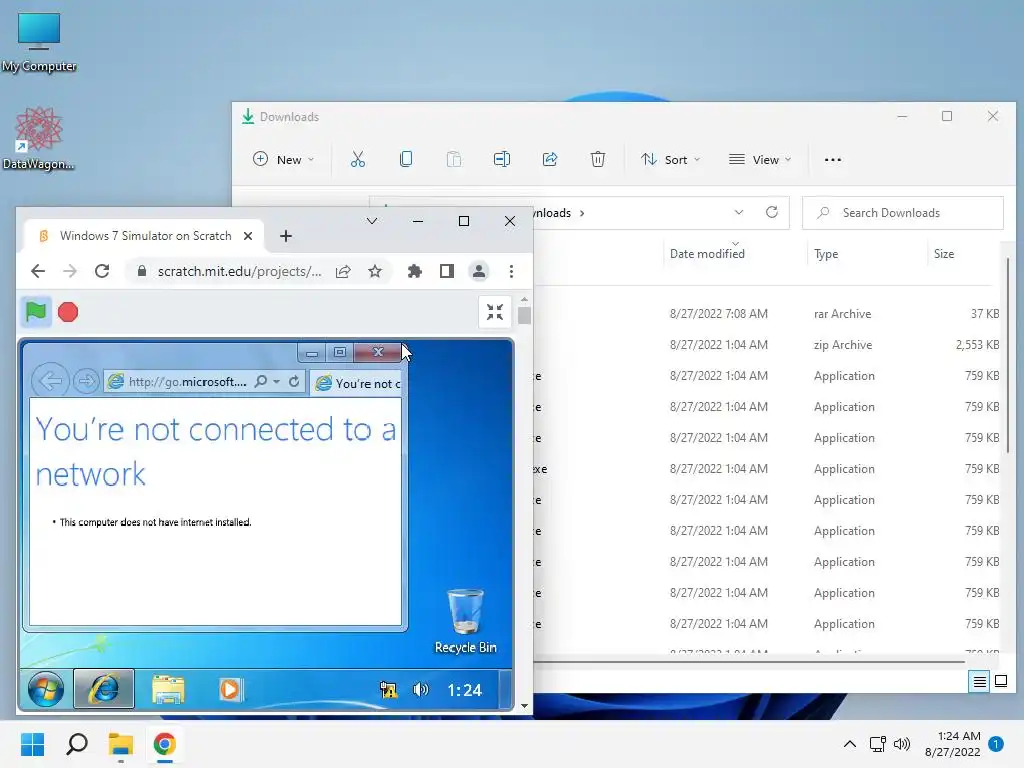1024x768 pixels.
Task: Open the New dropdown in Downloads window
Action: click(283, 159)
